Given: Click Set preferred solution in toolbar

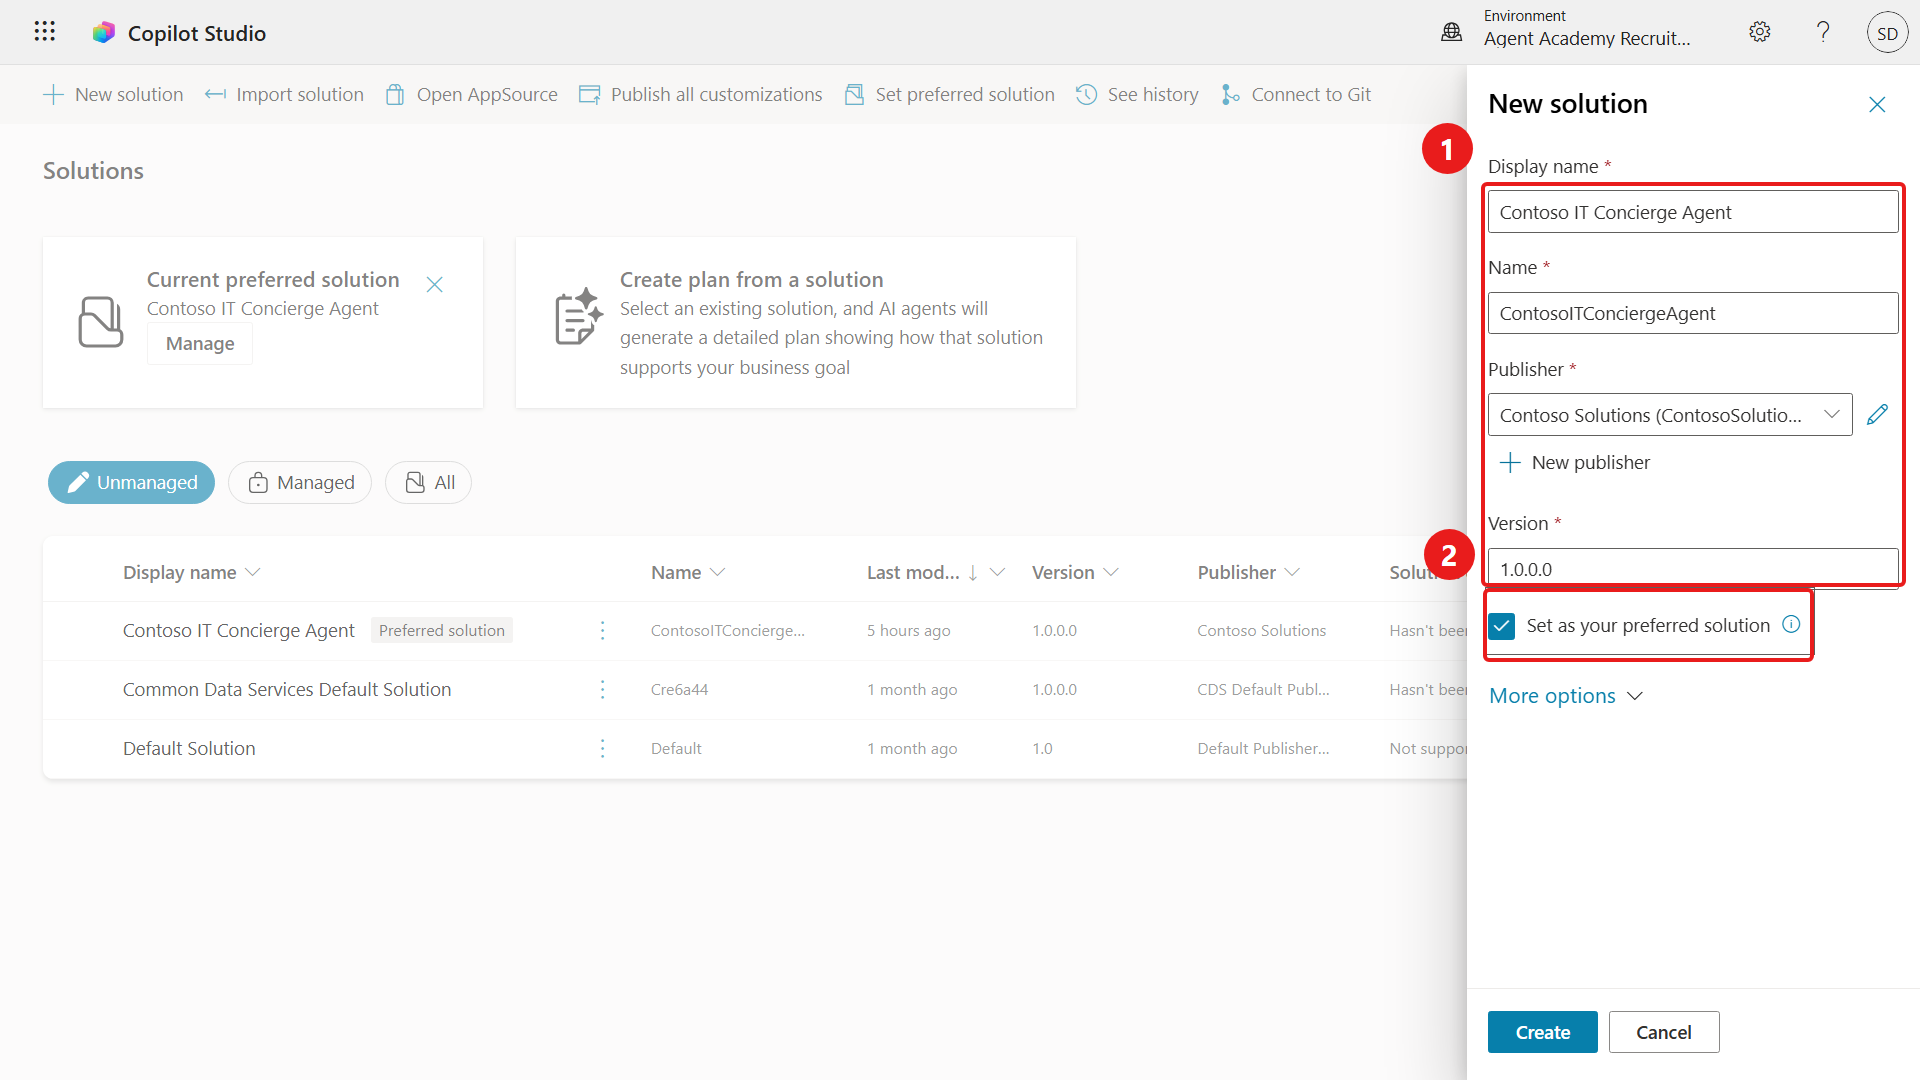Looking at the screenshot, I should pyautogui.click(x=949, y=94).
